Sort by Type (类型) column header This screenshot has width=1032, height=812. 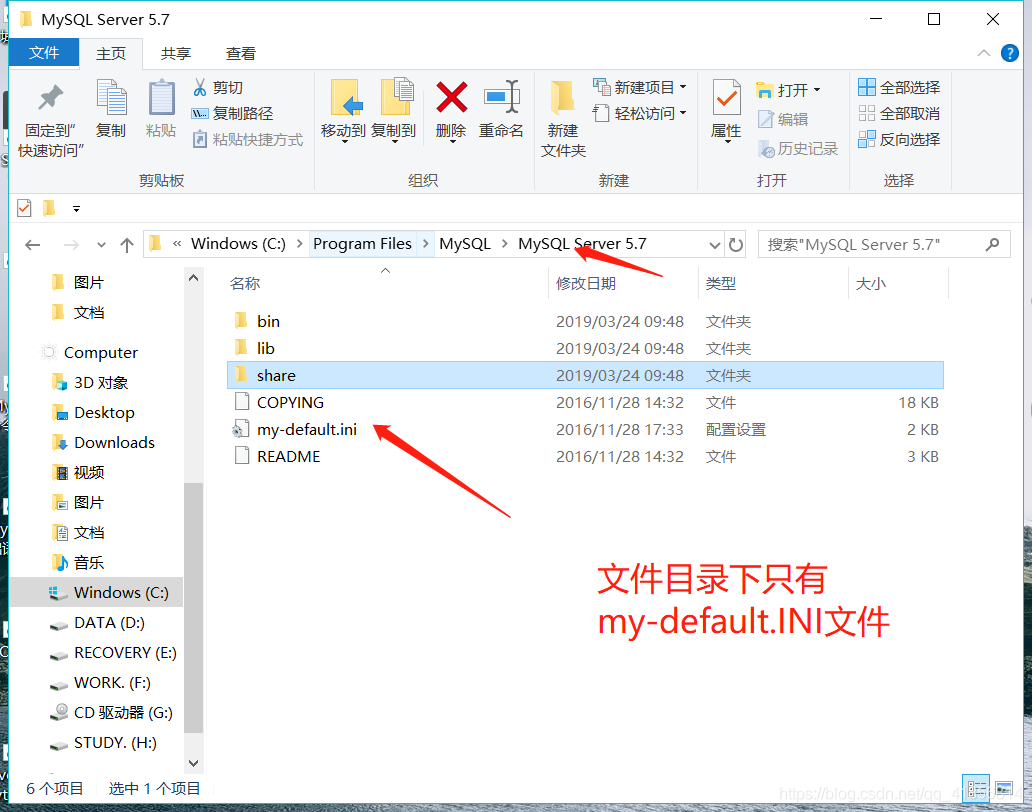pos(721,284)
